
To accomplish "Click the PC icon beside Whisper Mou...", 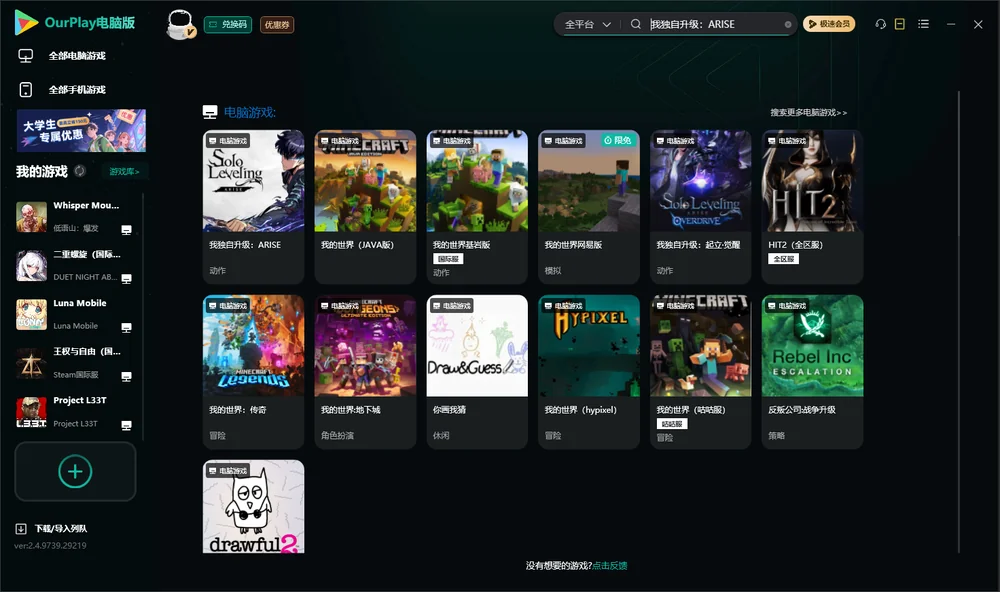I will pos(126,230).
